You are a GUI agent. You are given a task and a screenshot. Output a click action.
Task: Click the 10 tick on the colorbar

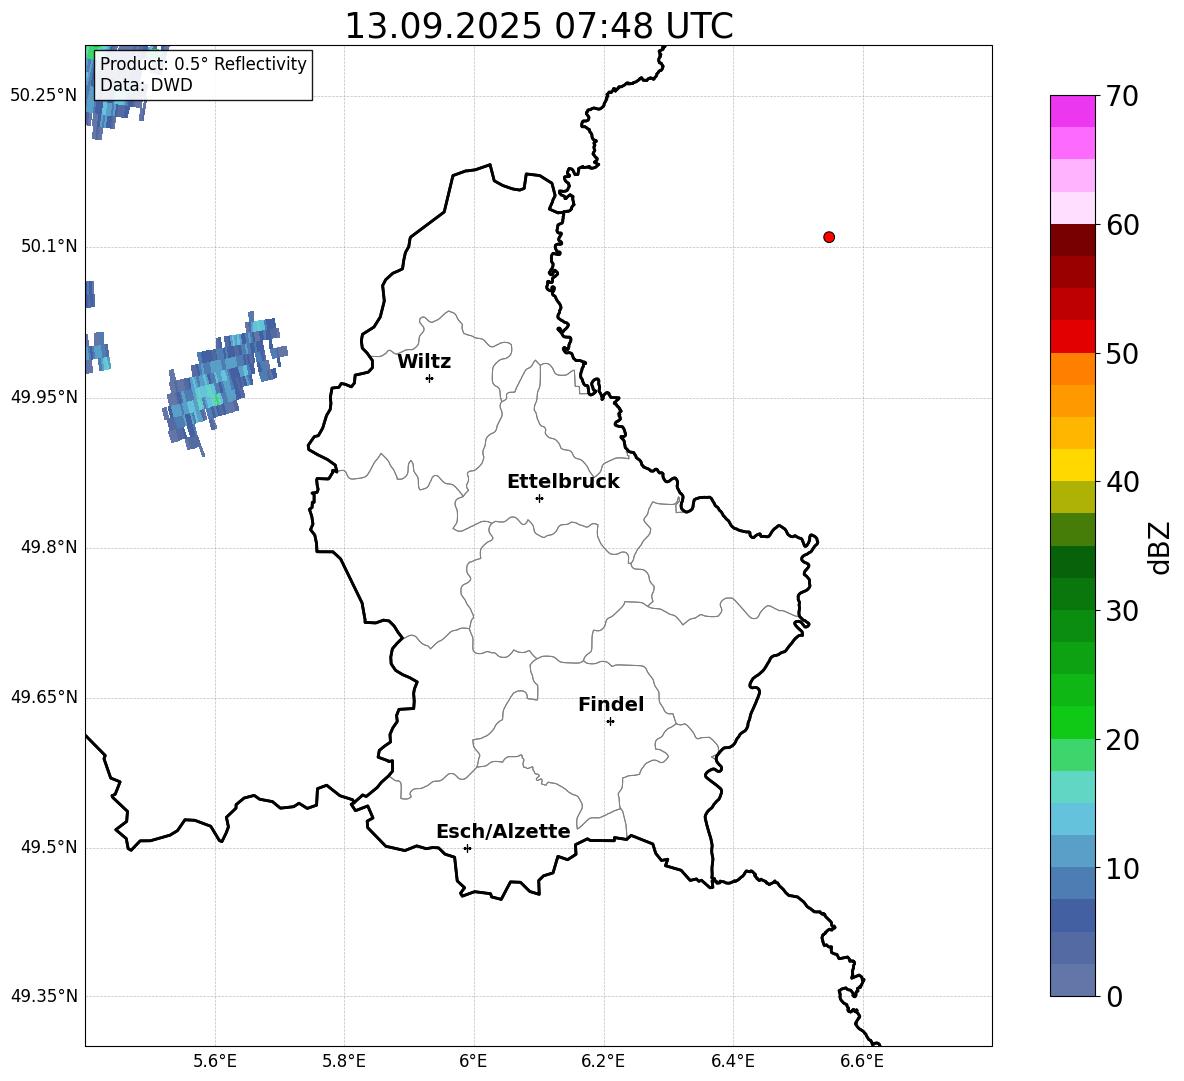tap(1123, 868)
